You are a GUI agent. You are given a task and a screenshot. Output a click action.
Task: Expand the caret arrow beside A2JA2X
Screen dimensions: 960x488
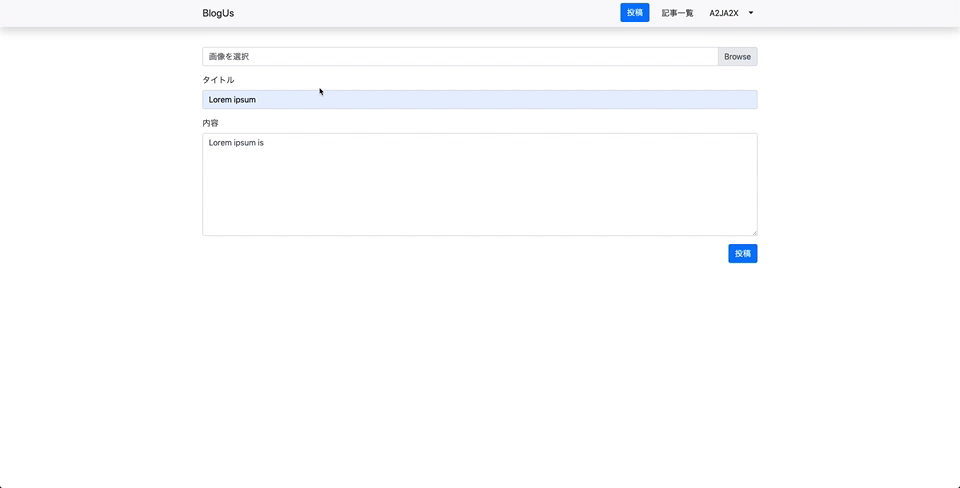click(x=751, y=13)
